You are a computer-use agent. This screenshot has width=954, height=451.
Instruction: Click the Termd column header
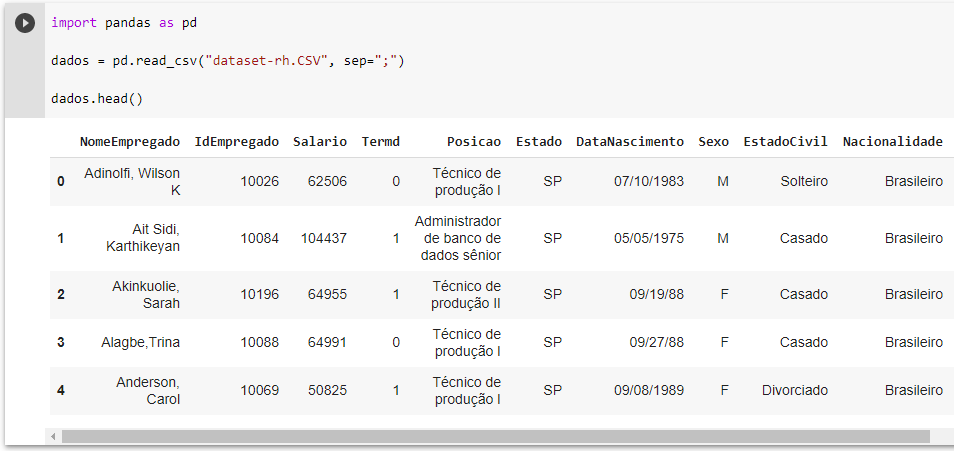coord(380,141)
